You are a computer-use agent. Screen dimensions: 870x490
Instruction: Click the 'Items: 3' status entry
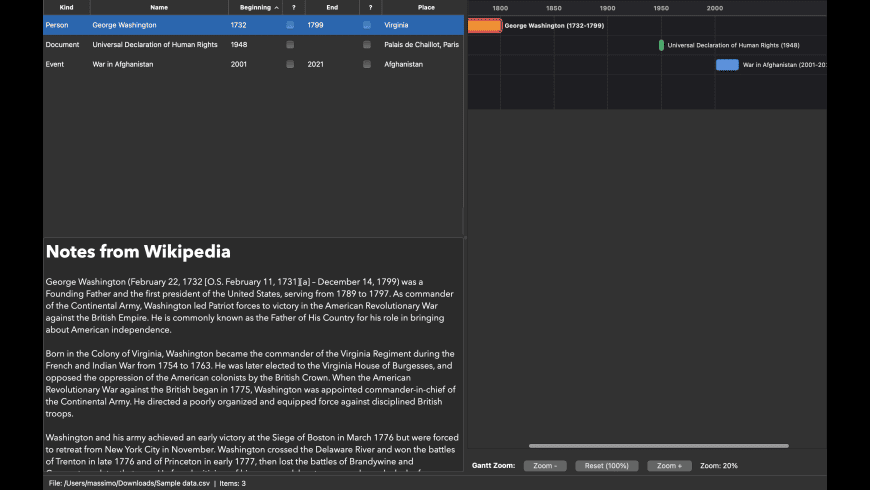(x=232, y=483)
